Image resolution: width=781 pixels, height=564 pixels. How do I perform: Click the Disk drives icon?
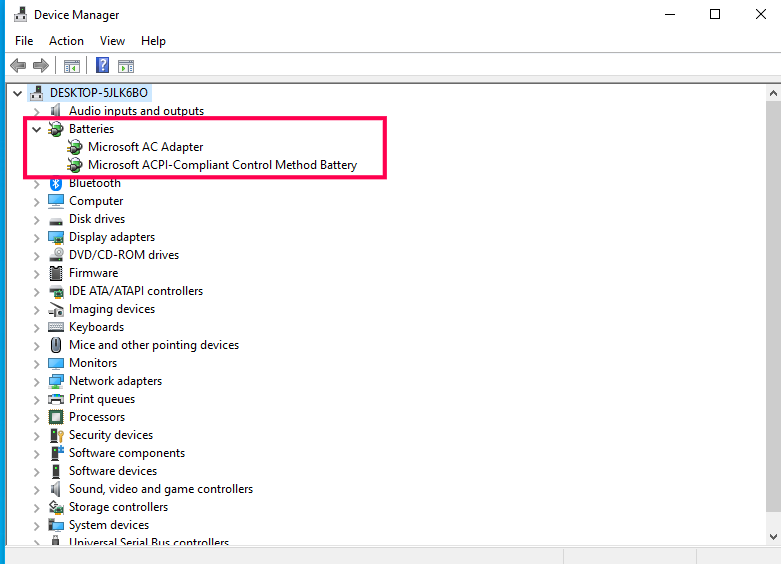click(x=56, y=220)
